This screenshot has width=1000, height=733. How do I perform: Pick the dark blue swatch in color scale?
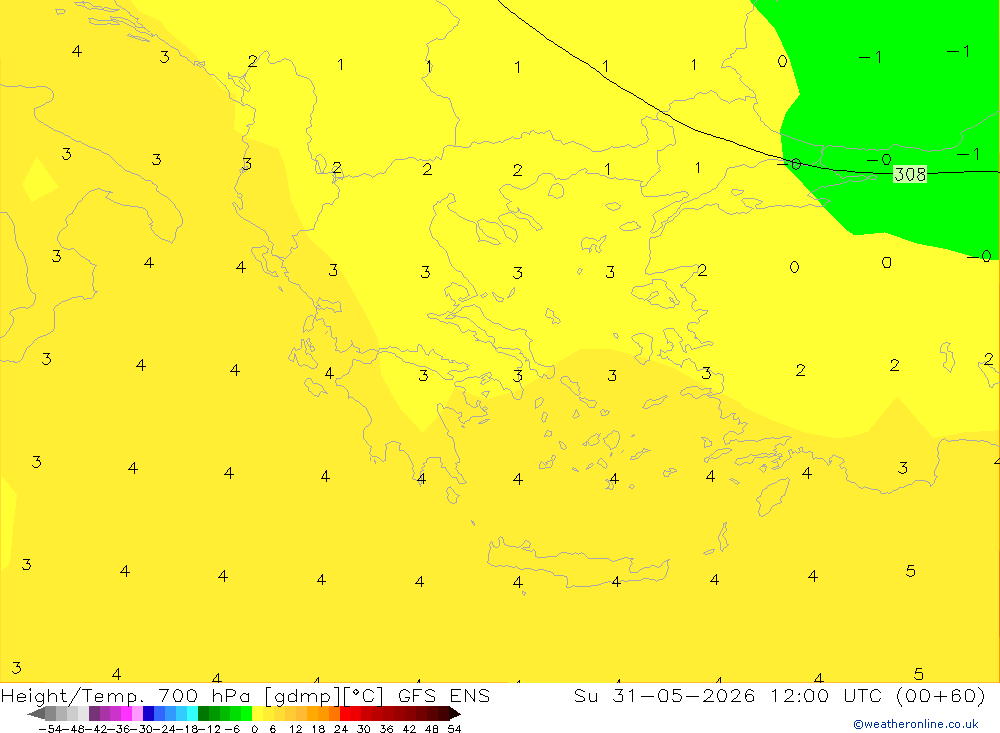148,714
